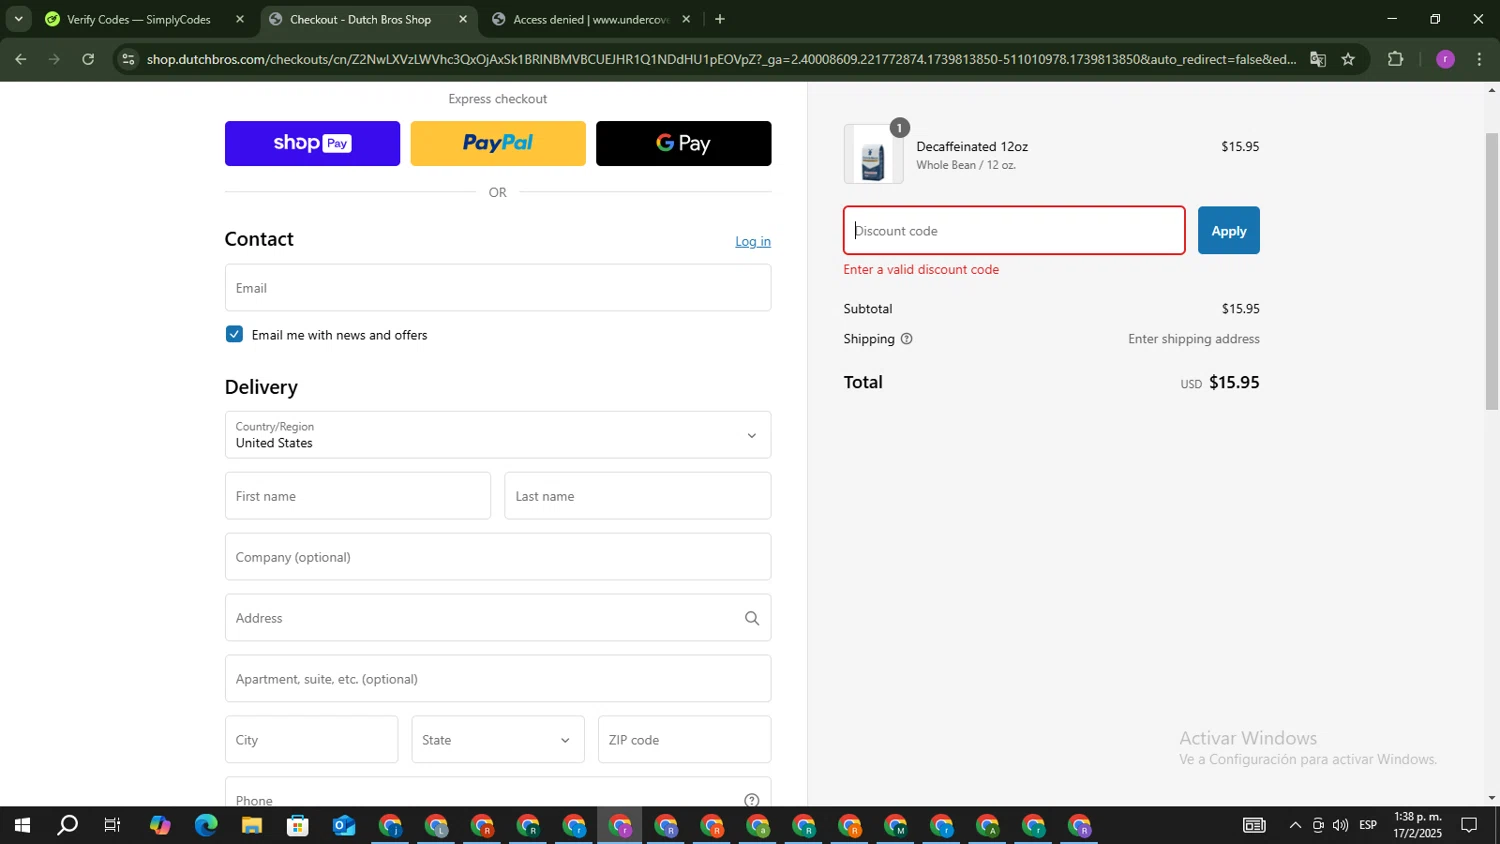Image resolution: width=1500 pixels, height=844 pixels.
Task: Click the Last name field
Action: pyautogui.click(x=638, y=496)
